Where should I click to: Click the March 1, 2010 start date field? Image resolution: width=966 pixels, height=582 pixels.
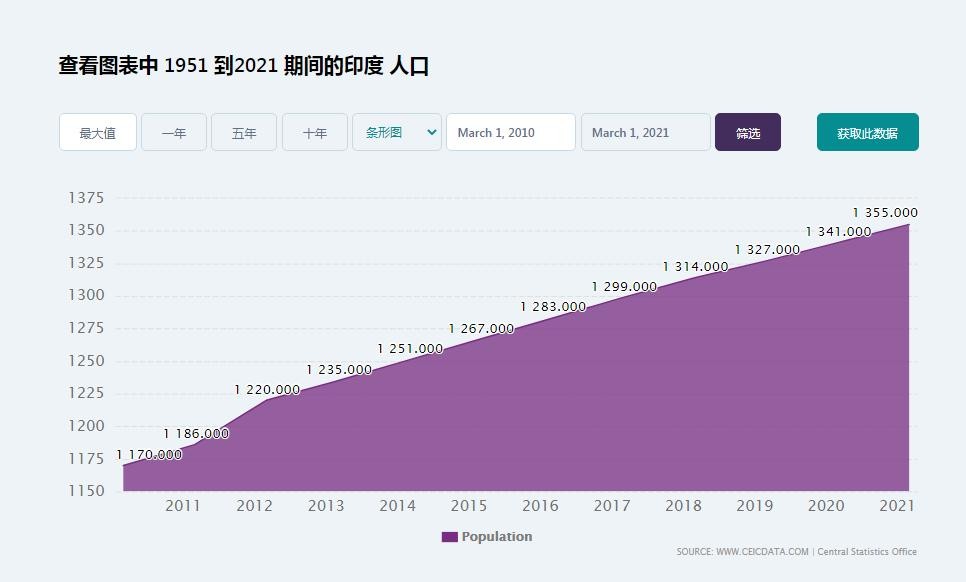(510, 133)
